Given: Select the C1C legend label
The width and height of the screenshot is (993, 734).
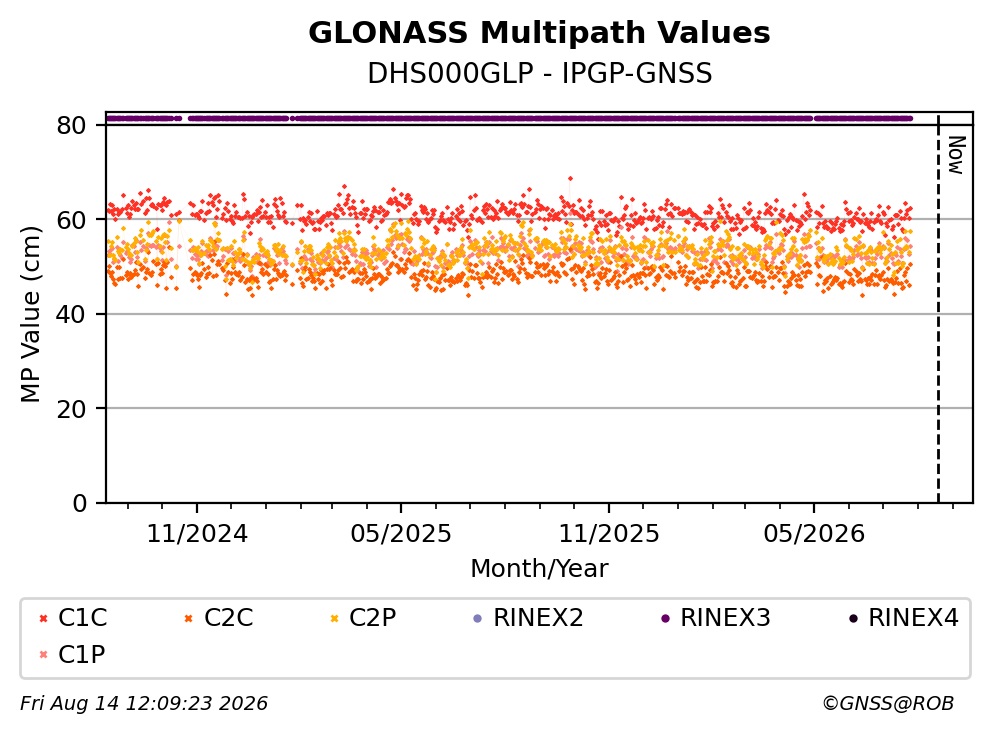Looking at the screenshot, I should 82,617.
